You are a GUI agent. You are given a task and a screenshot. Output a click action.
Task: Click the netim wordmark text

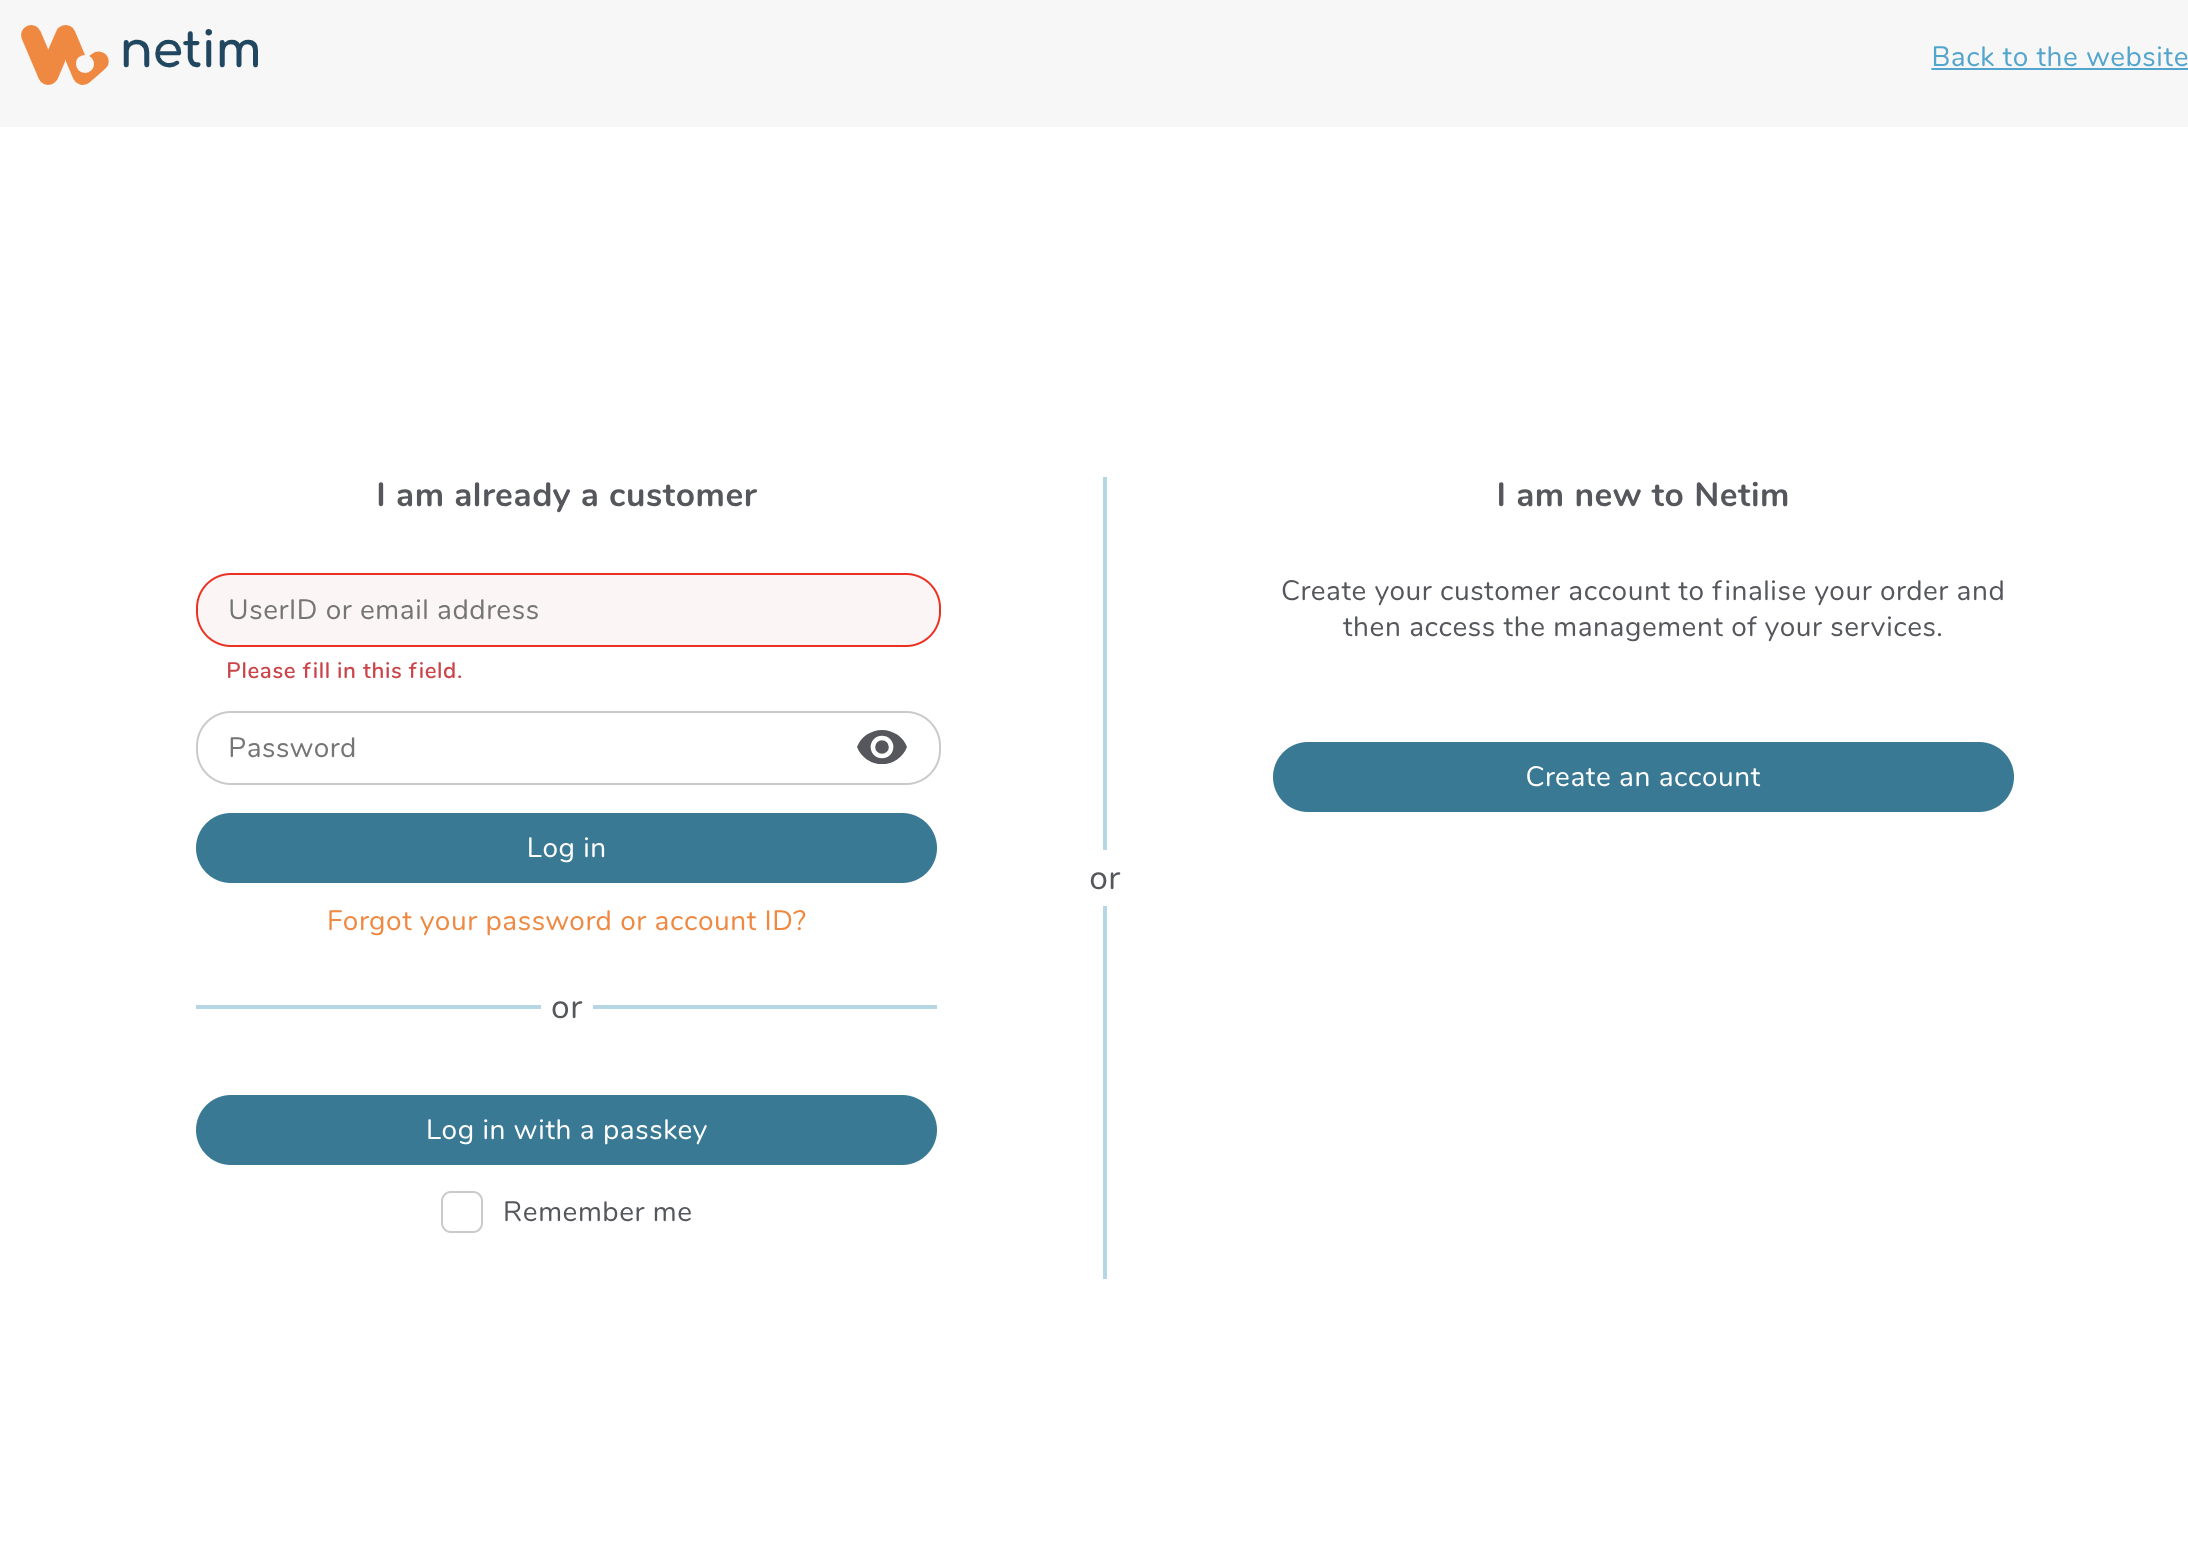(x=190, y=50)
